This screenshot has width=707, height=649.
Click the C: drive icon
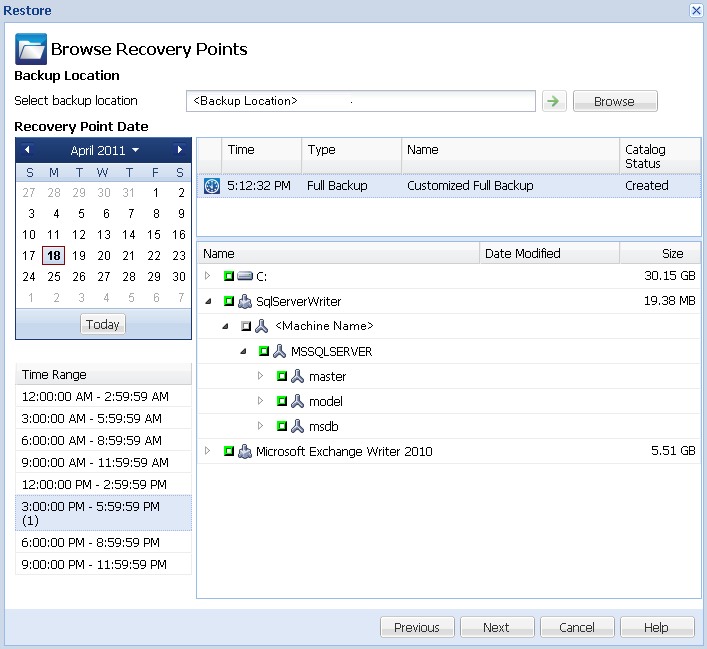point(246,276)
